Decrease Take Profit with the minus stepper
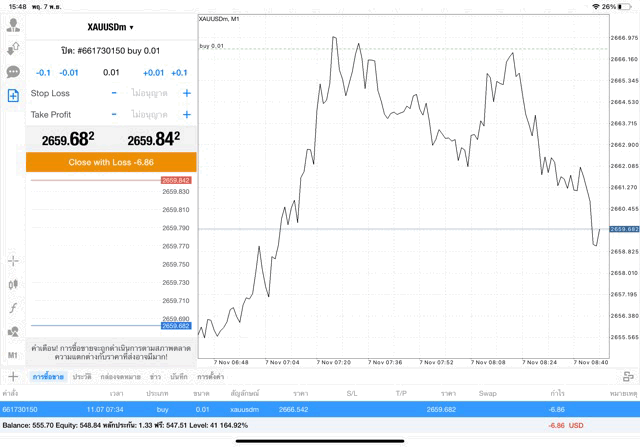The height and width of the screenshot is (447, 640). 114,115
